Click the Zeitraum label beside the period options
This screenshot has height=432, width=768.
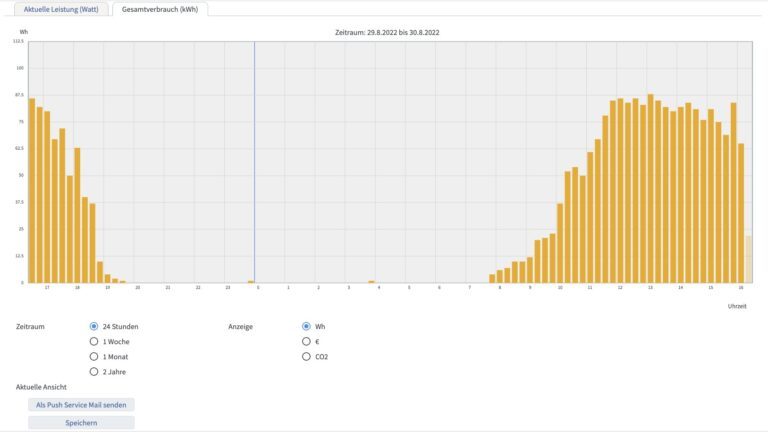tap(30, 327)
